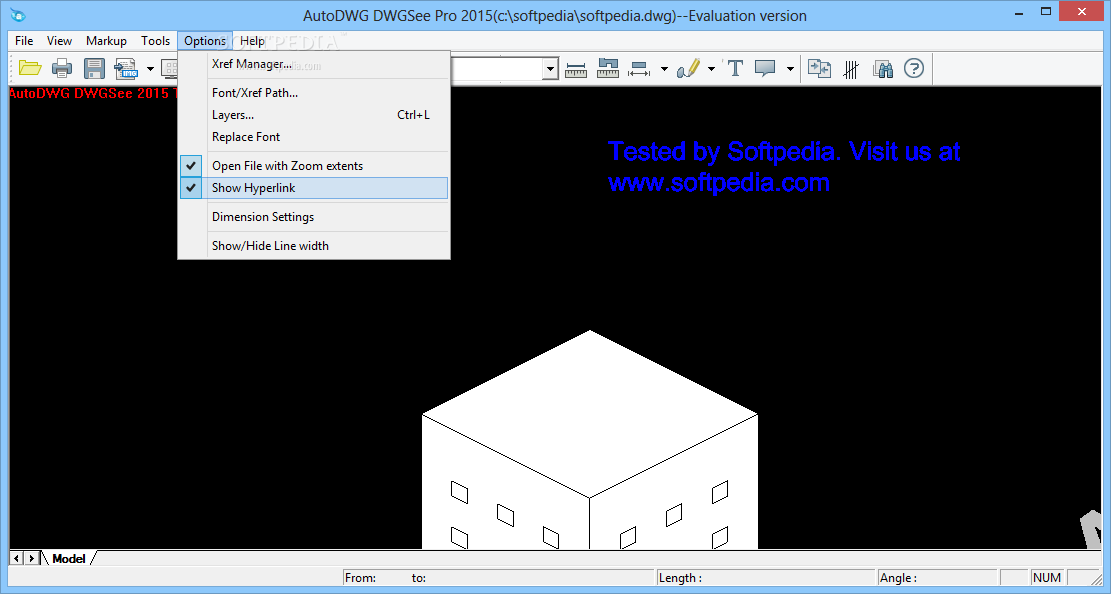Click the NUM status indicator

click(x=1047, y=578)
